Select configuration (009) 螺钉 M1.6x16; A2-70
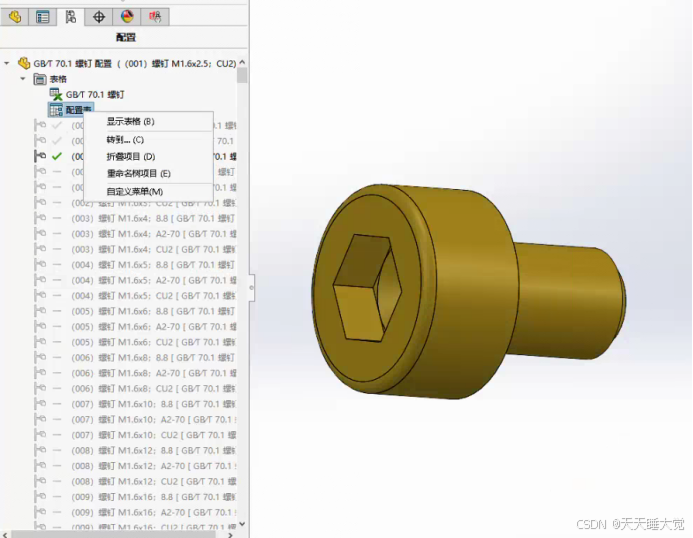The height and width of the screenshot is (538, 693). point(154,512)
